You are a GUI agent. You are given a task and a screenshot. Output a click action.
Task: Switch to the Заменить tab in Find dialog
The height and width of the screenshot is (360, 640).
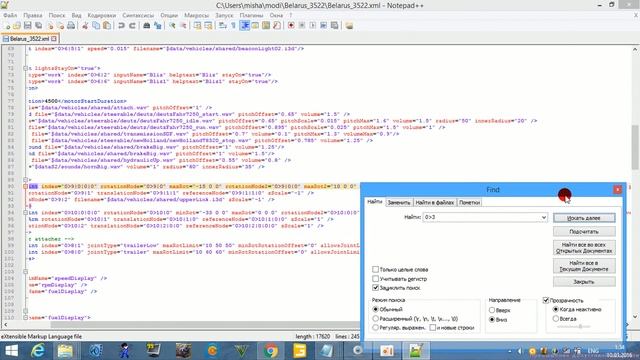click(x=399, y=202)
